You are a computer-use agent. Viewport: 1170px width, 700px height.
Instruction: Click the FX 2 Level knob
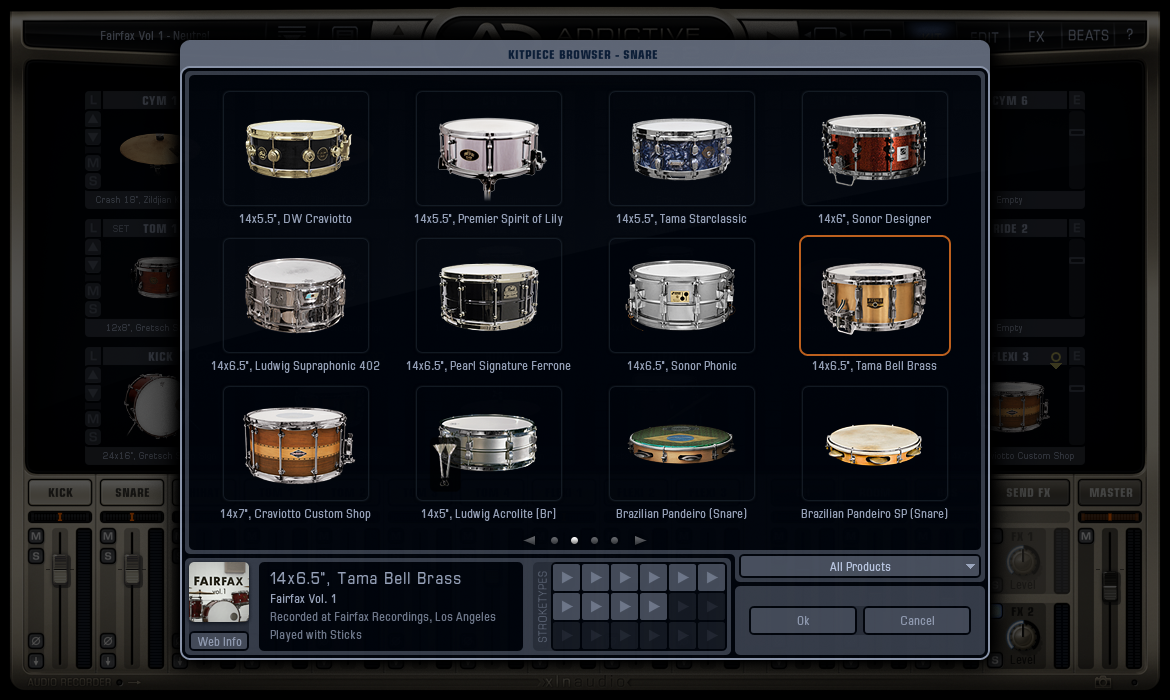pos(1023,635)
